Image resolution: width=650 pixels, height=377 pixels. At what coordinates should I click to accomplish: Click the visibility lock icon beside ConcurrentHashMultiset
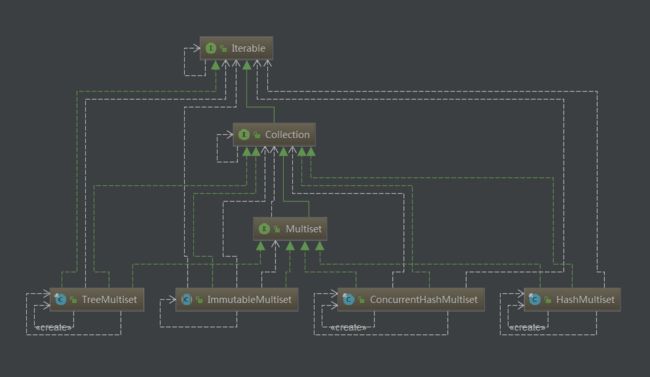point(361,299)
